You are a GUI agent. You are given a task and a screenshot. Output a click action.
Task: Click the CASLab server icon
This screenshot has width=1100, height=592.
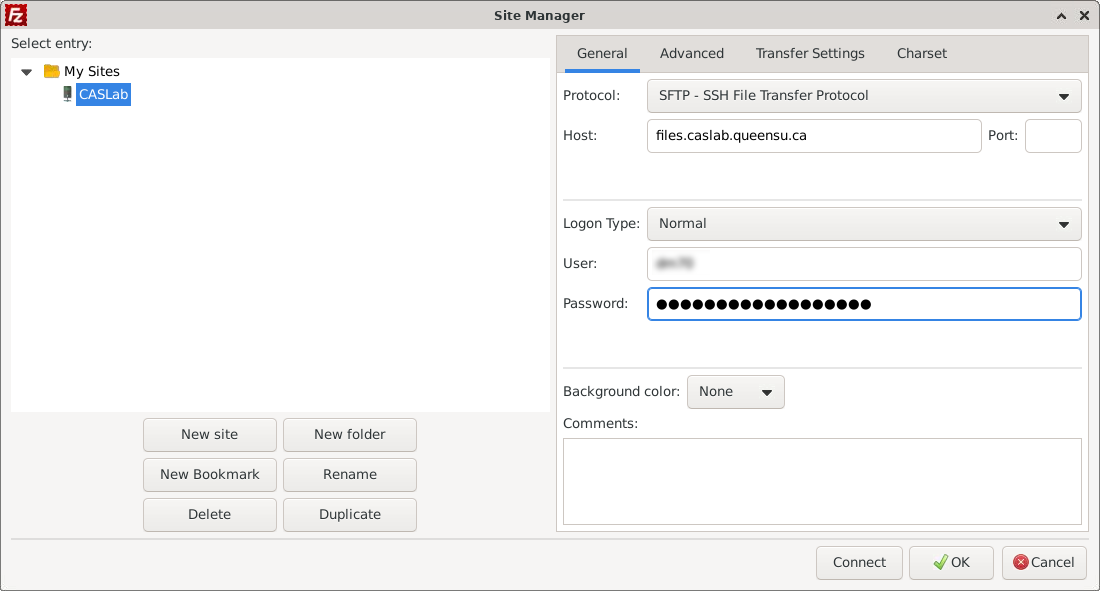pos(67,94)
